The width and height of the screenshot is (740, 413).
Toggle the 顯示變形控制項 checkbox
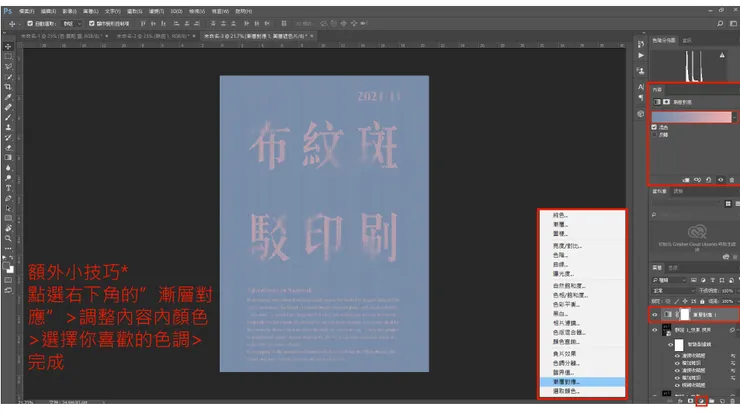tap(92, 24)
